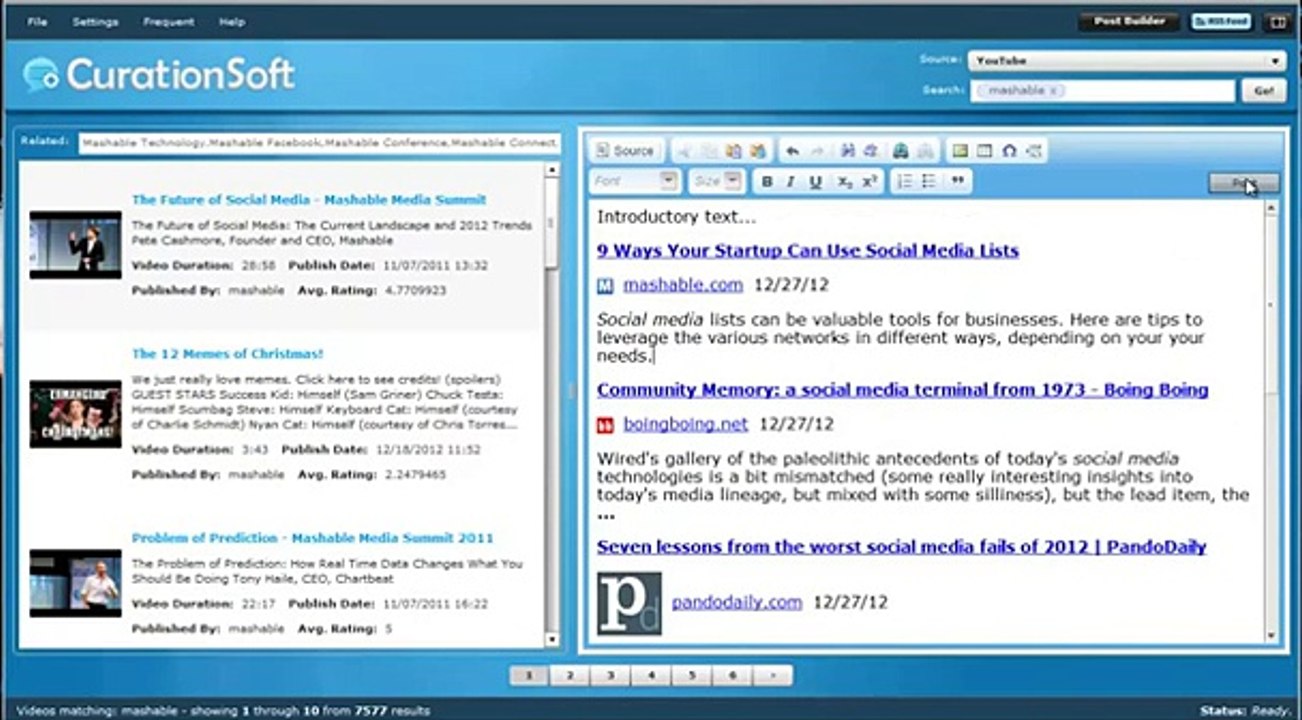
Task: Go to results page 6
Action: click(x=732, y=676)
